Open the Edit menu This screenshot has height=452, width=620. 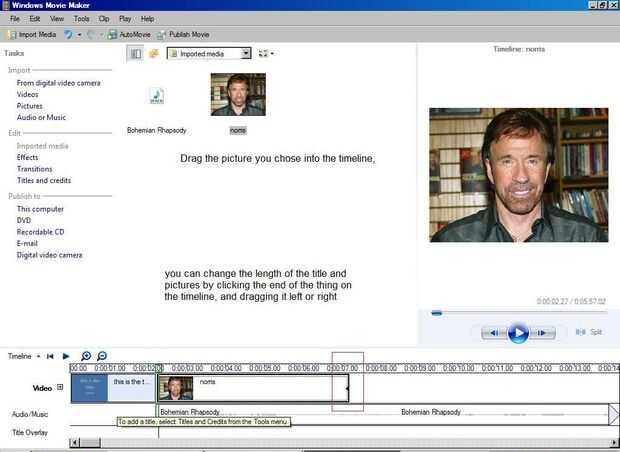(x=35, y=19)
